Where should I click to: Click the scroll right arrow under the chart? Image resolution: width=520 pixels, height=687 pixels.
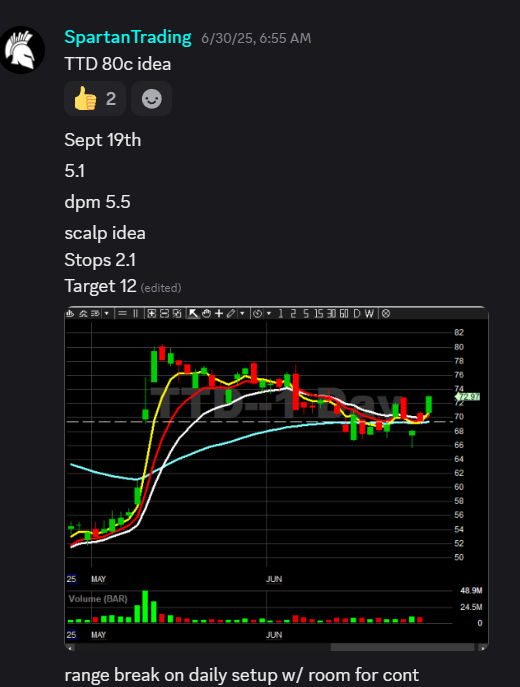pos(483,648)
